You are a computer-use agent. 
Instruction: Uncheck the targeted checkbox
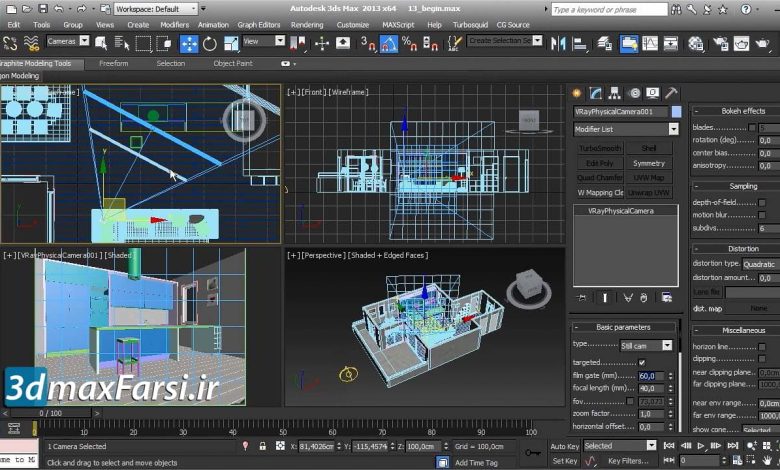[x=642, y=363]
